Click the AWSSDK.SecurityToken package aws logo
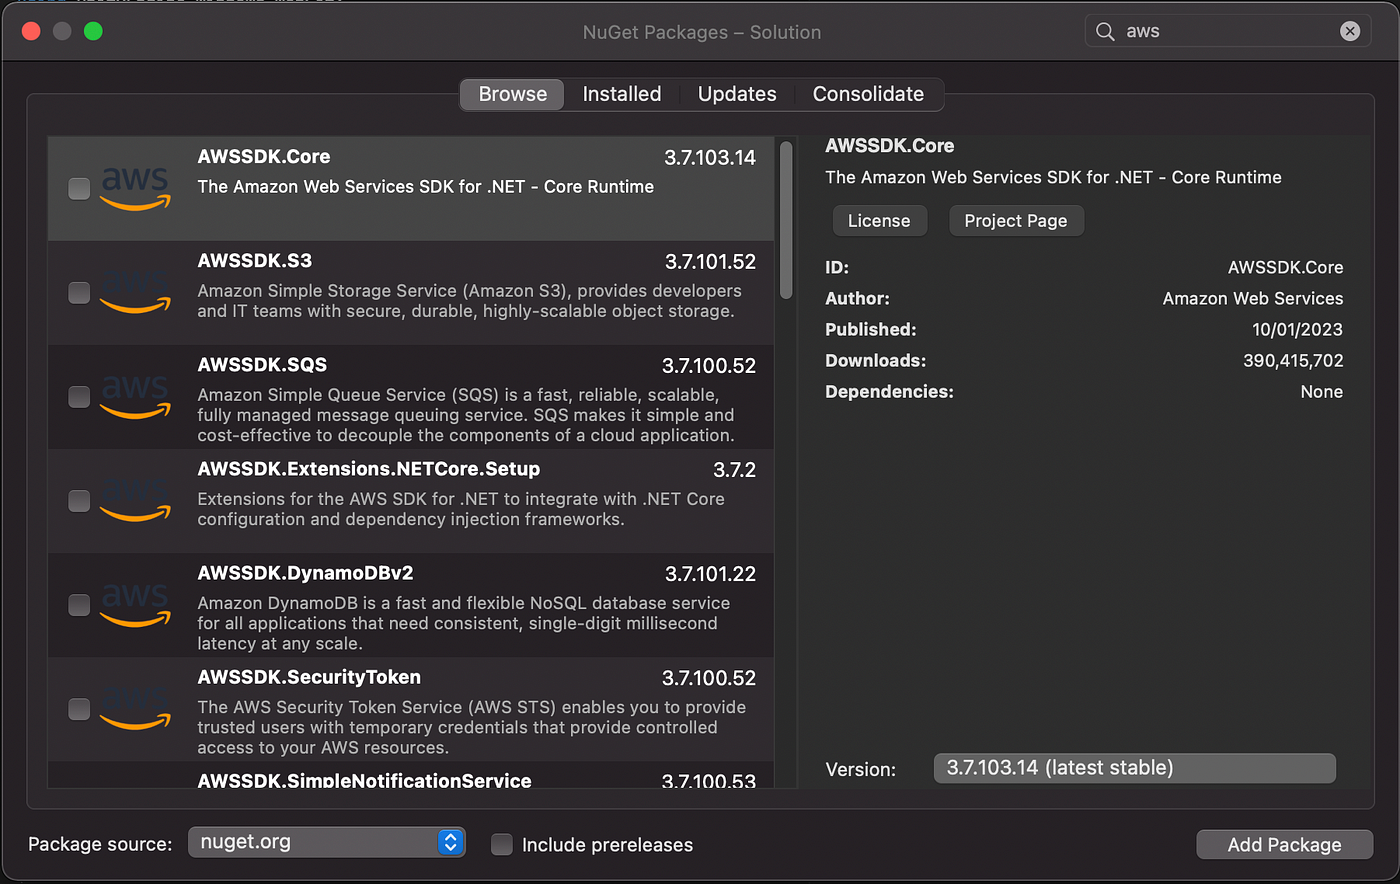Screen dimensions: 1400x884 [135, 708]
